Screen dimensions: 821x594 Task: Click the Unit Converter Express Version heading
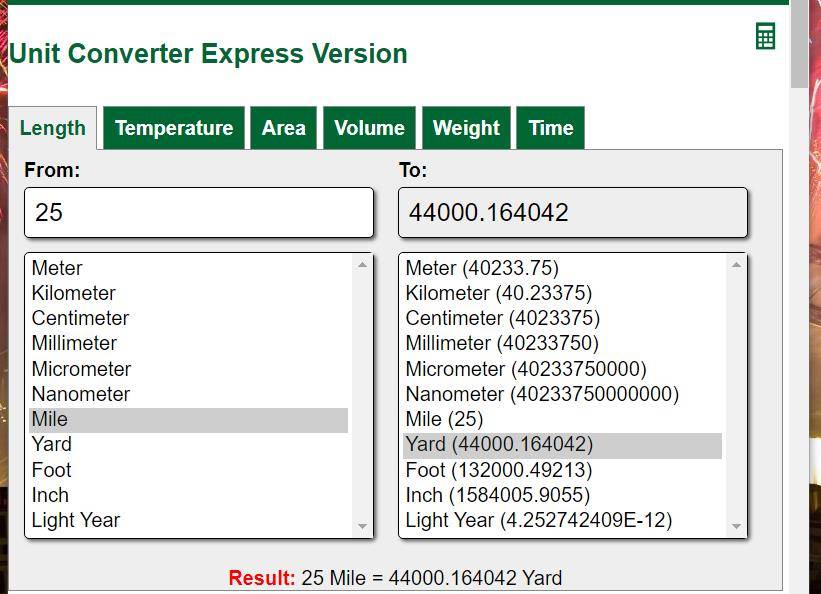click(x=208, y=54)
